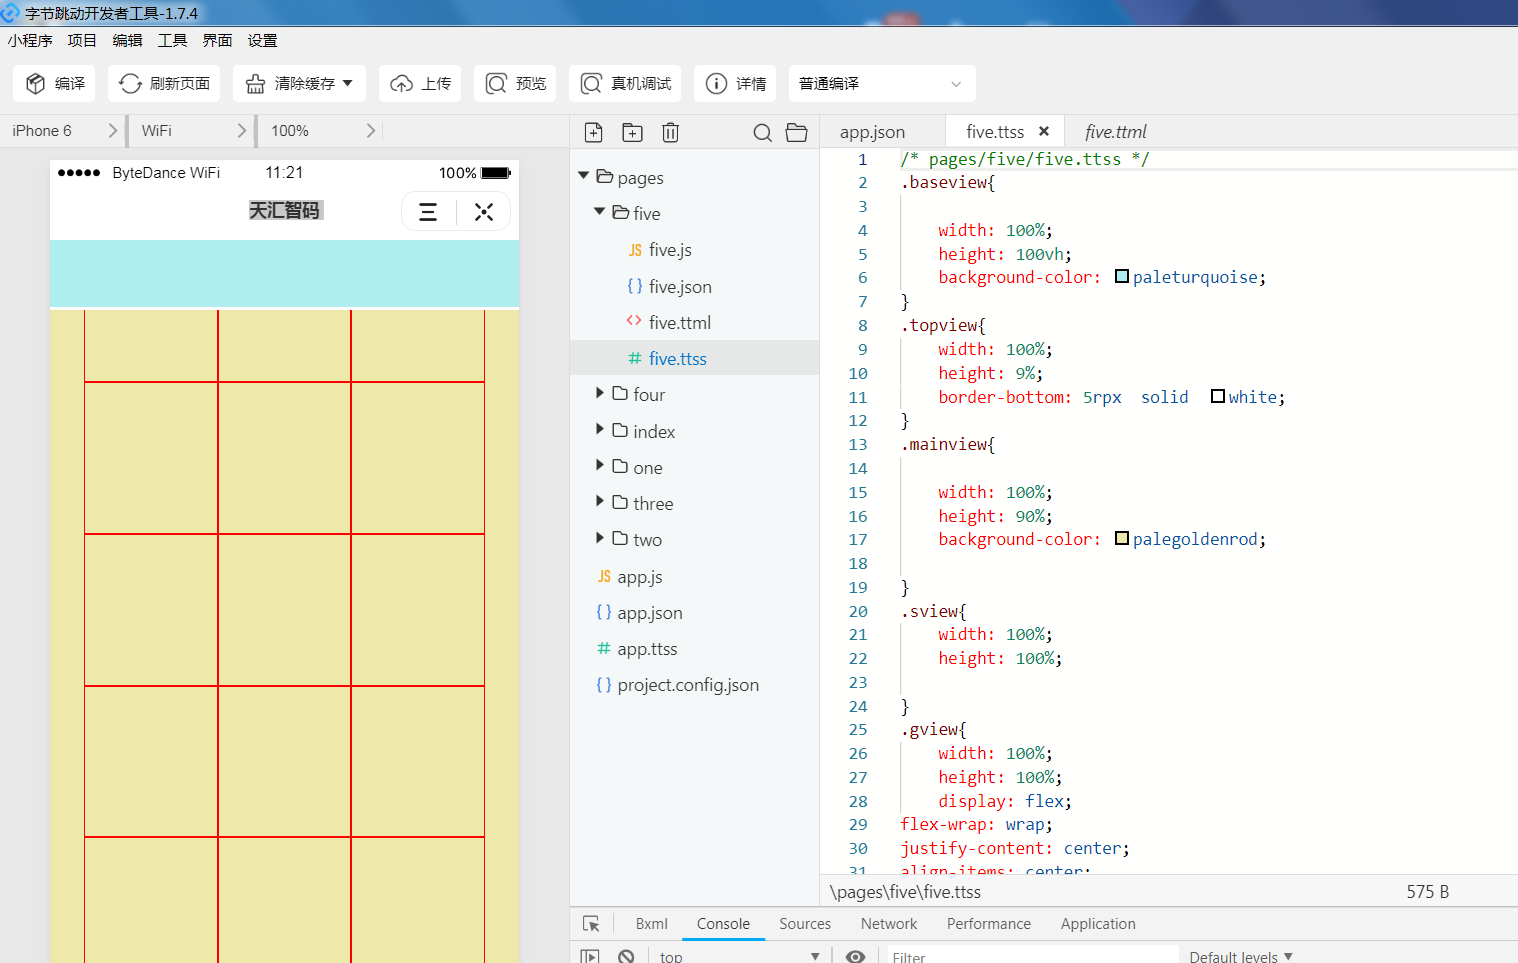Close the five.ttss tab
This screenshot has height=963, width=1518.
pyautogui.click(x=1044, y=131)
